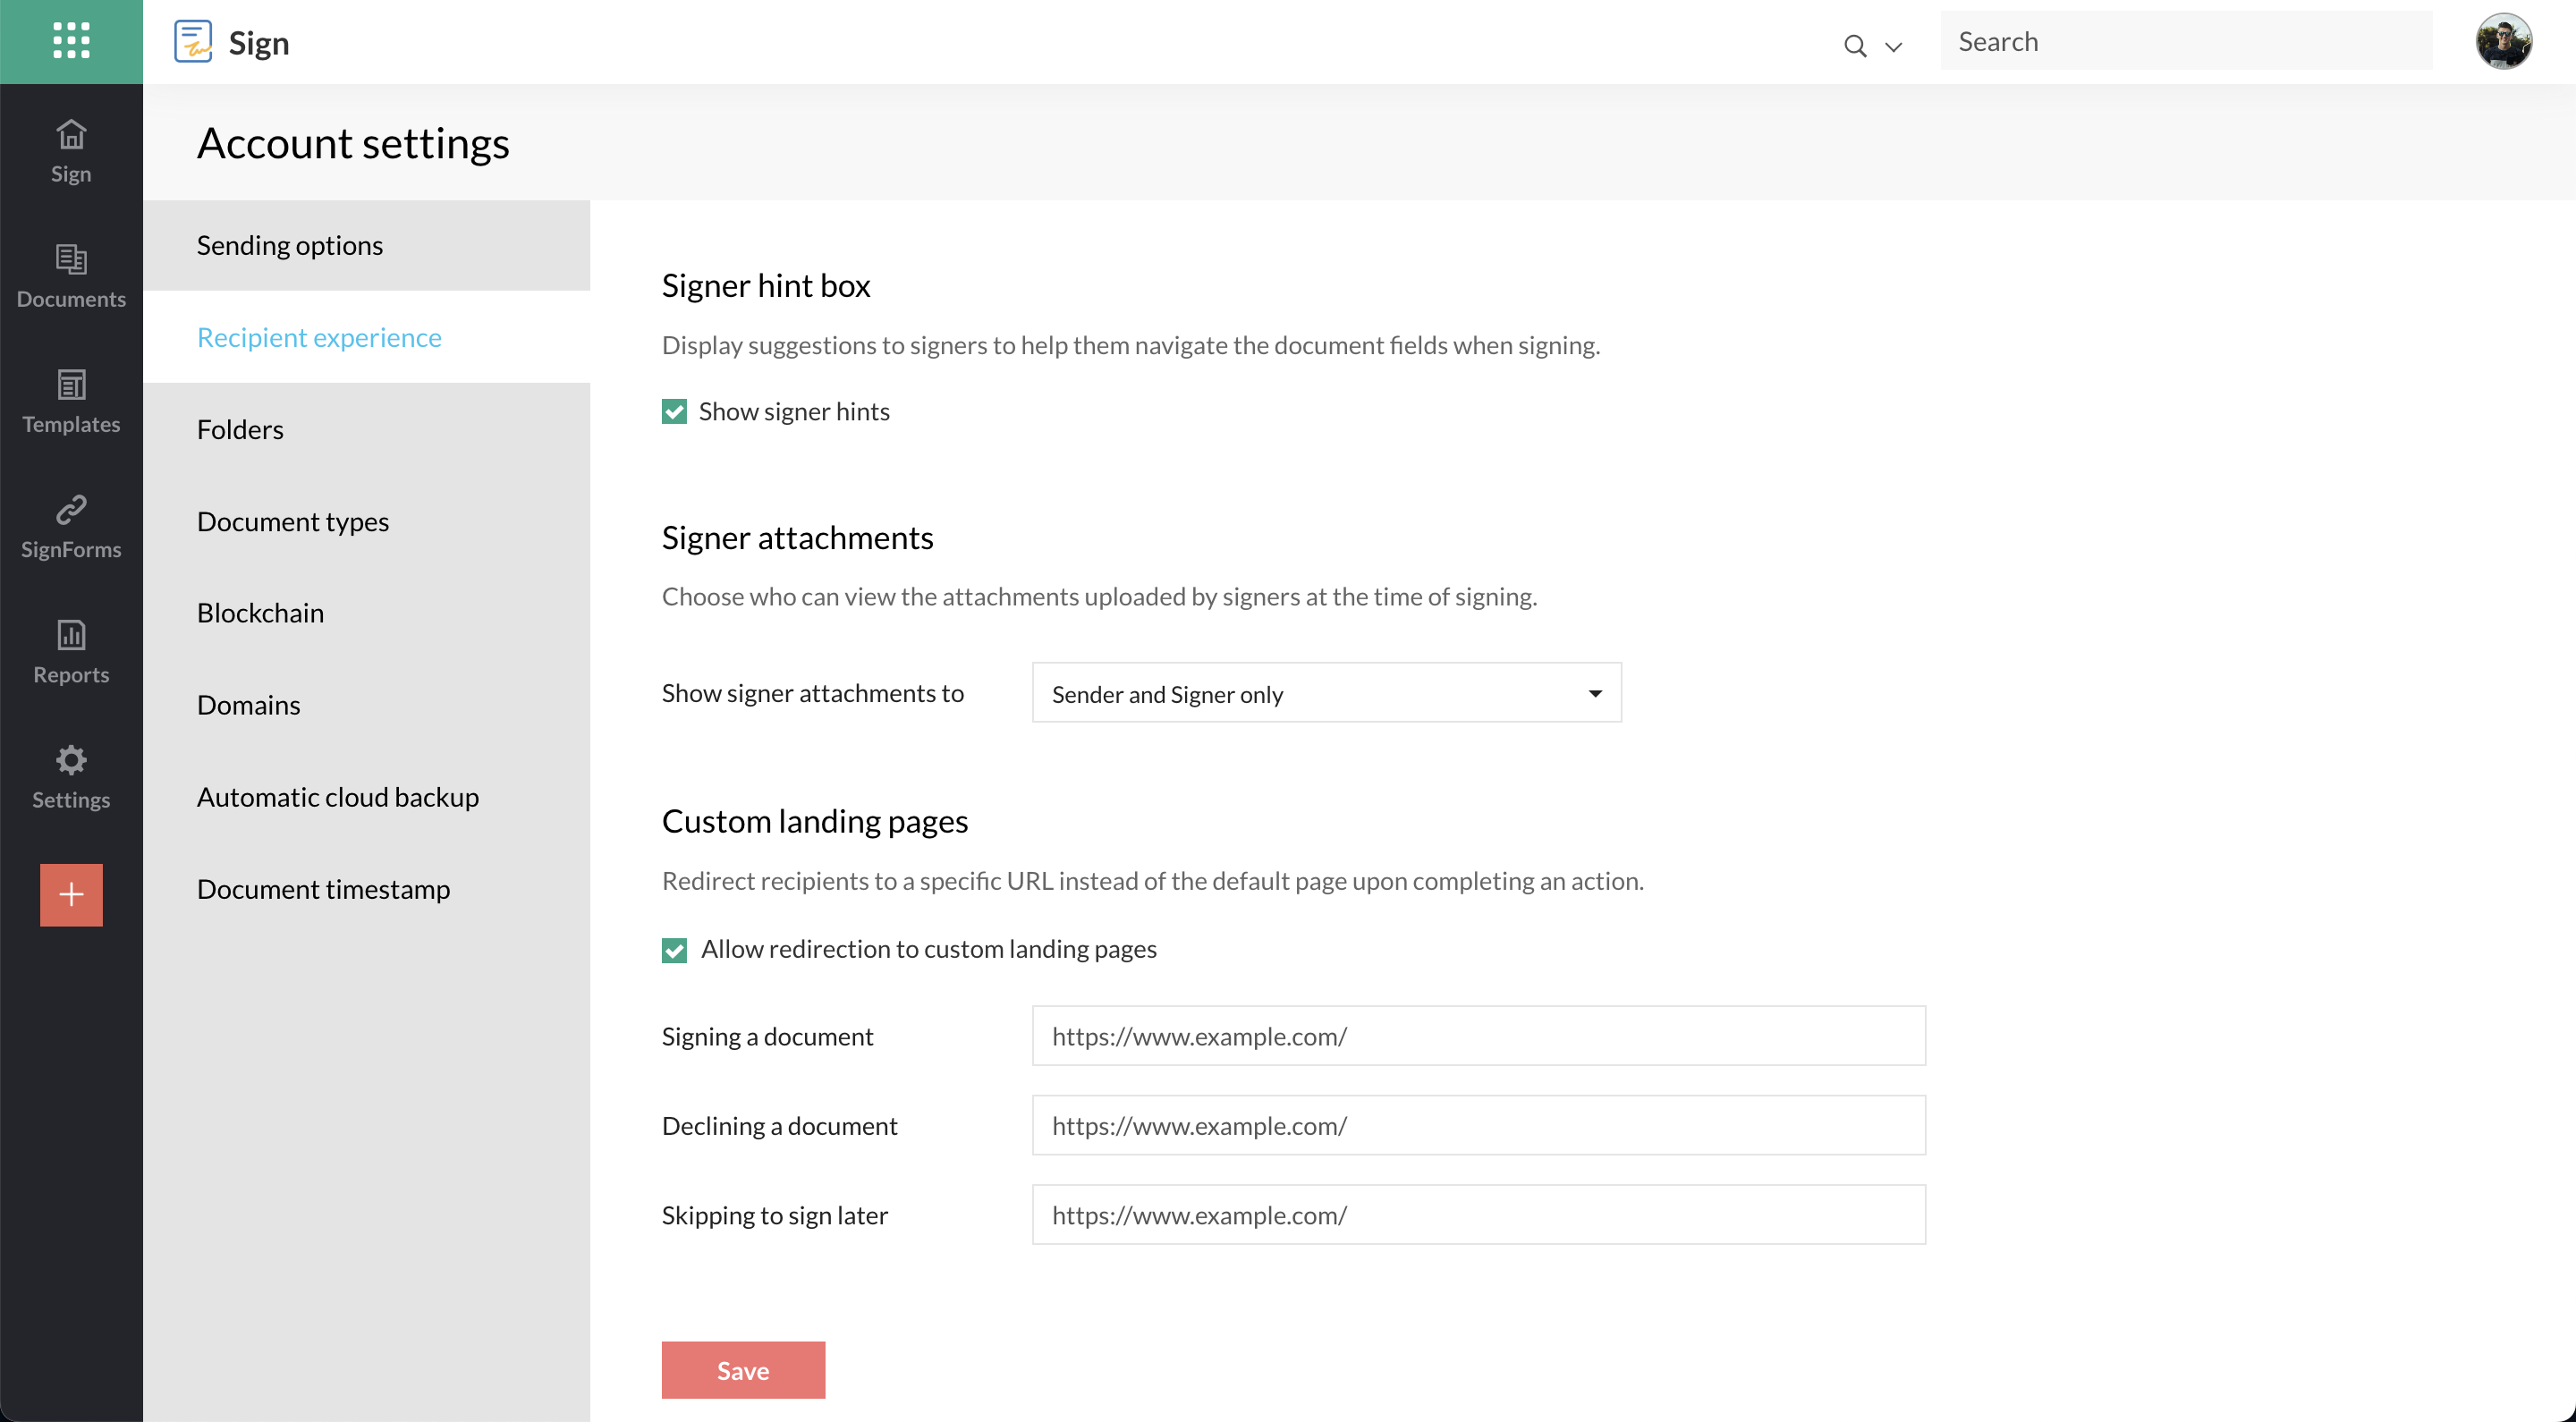Uncheck Show signer hints checkbox

point(674,412)
